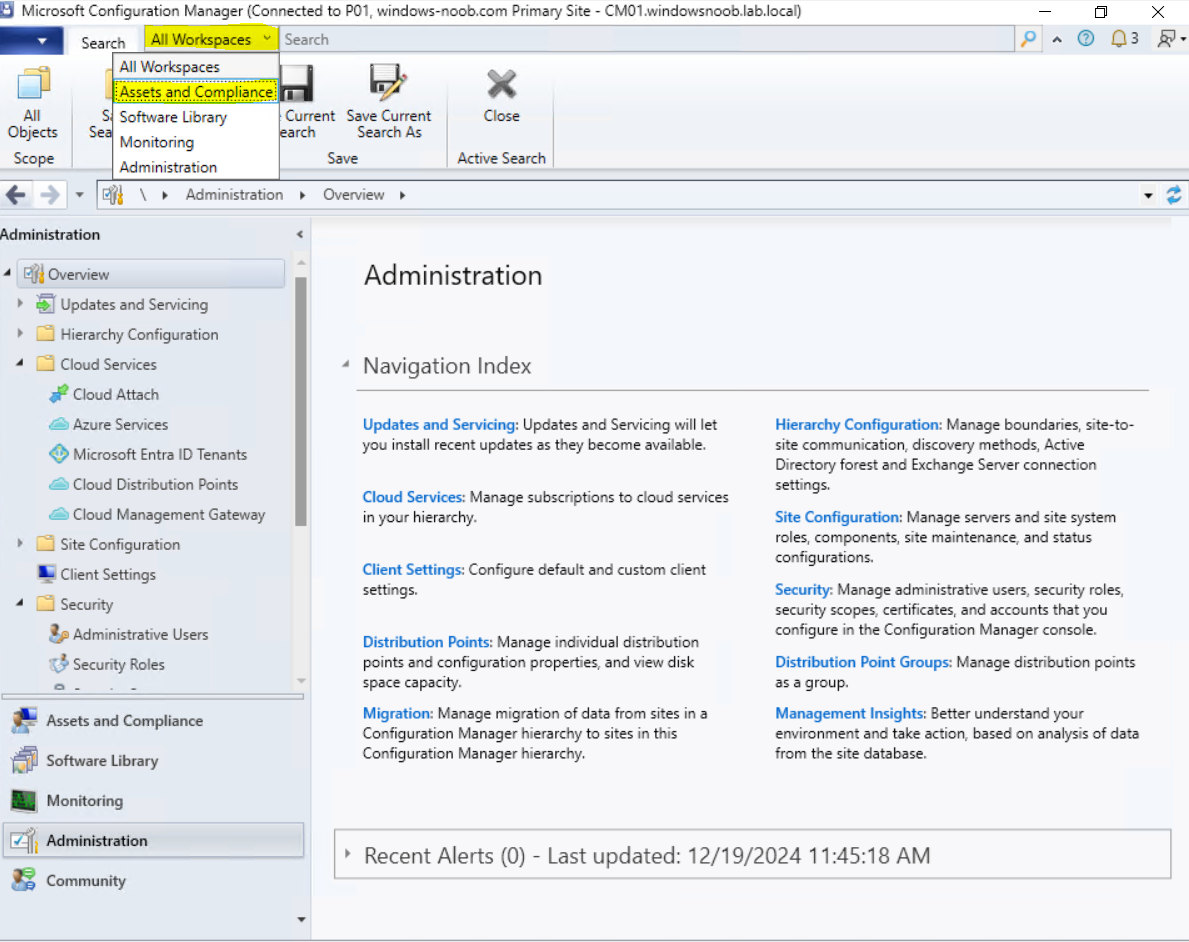Click into the Search input field

tap(647, 39)
